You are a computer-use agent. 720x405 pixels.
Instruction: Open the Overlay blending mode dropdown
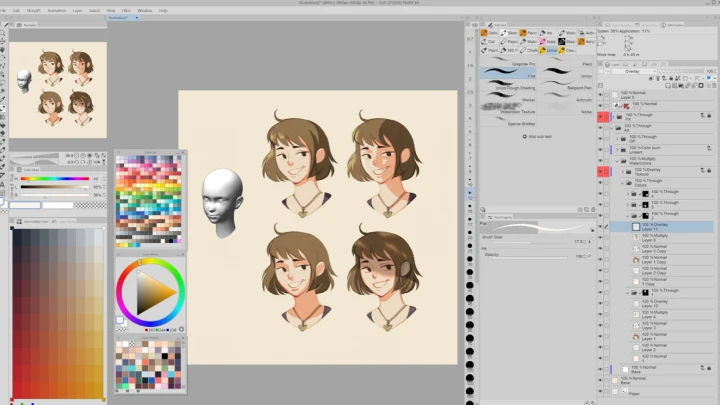(x=634, y=72)
